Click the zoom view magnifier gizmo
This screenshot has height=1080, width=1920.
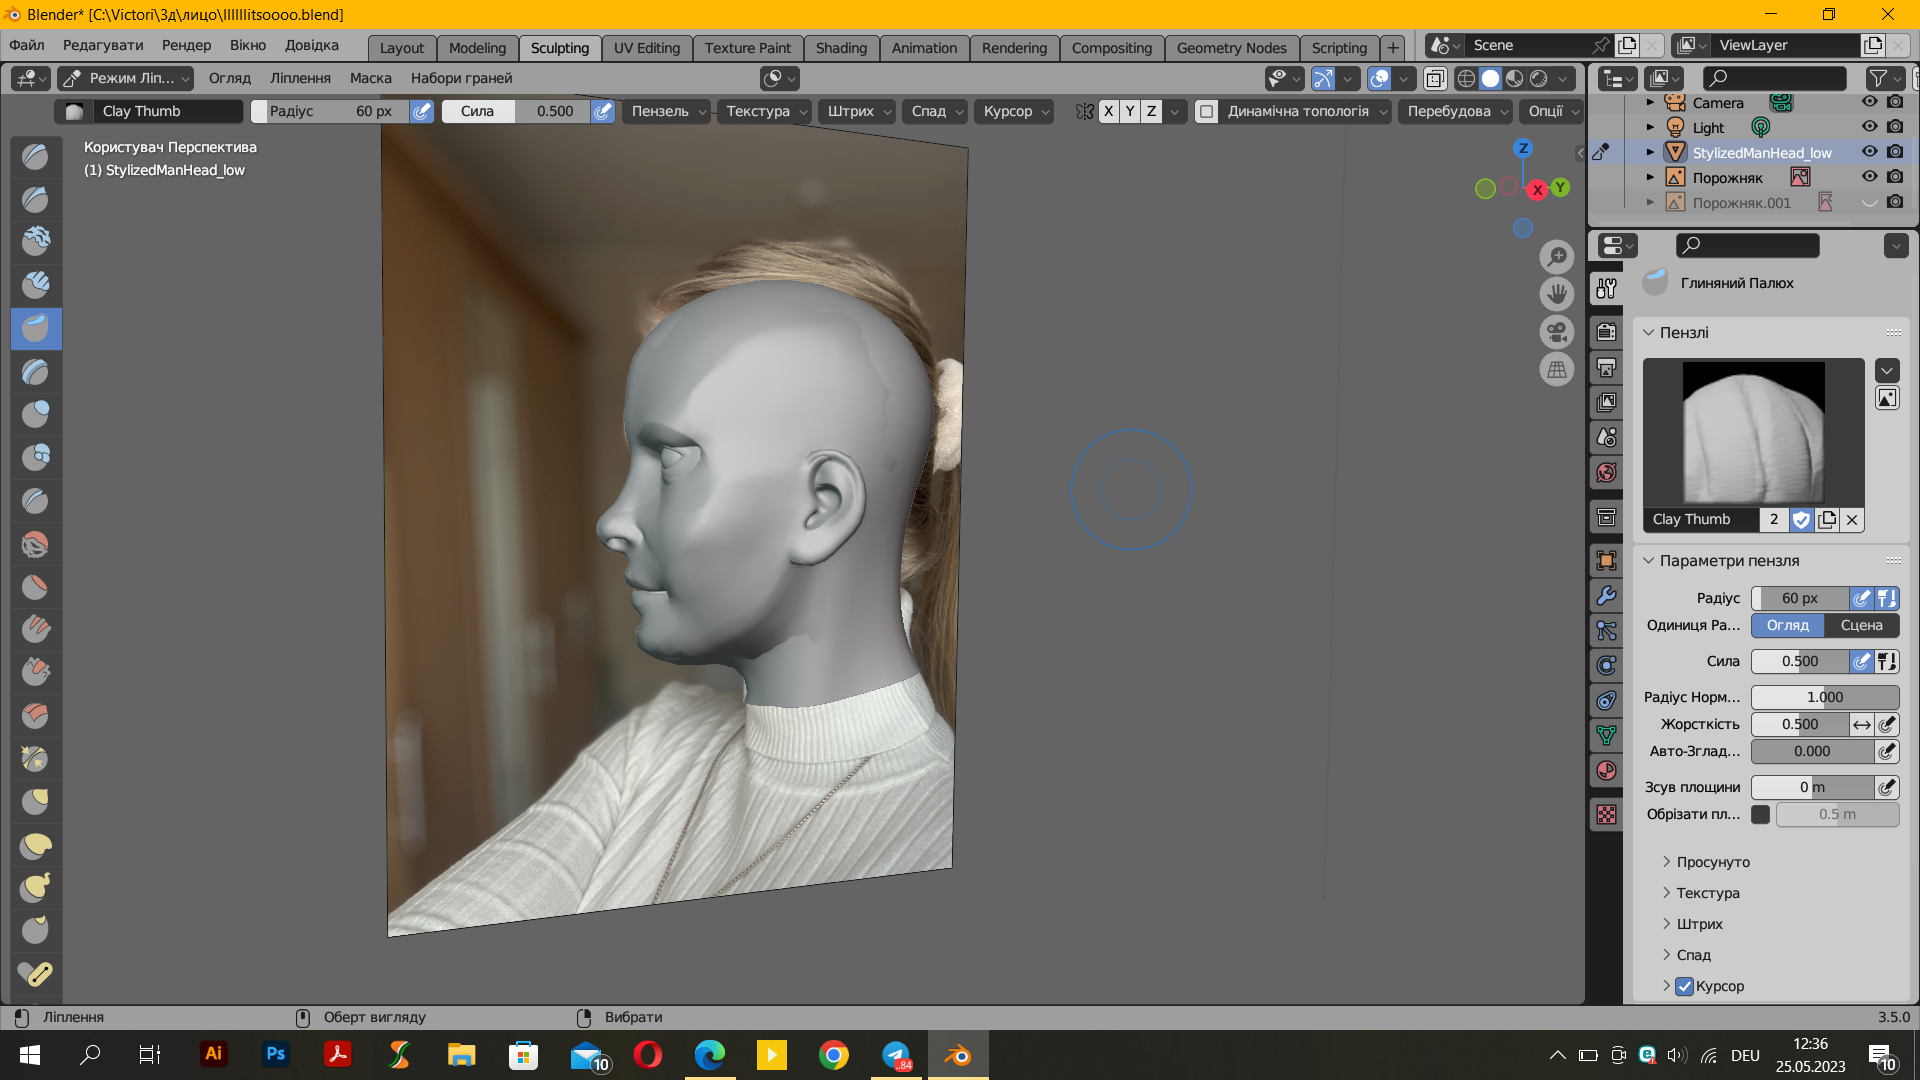(x=1557, y=257)
